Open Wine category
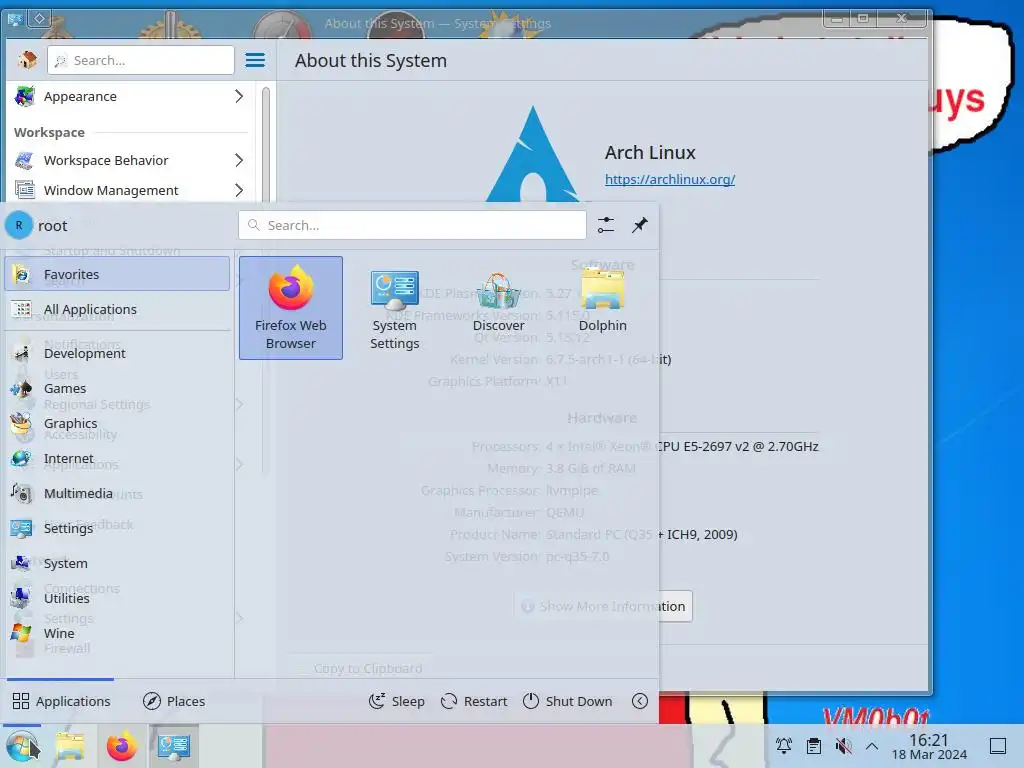The image size is (1024, 768). pos(117,633)
